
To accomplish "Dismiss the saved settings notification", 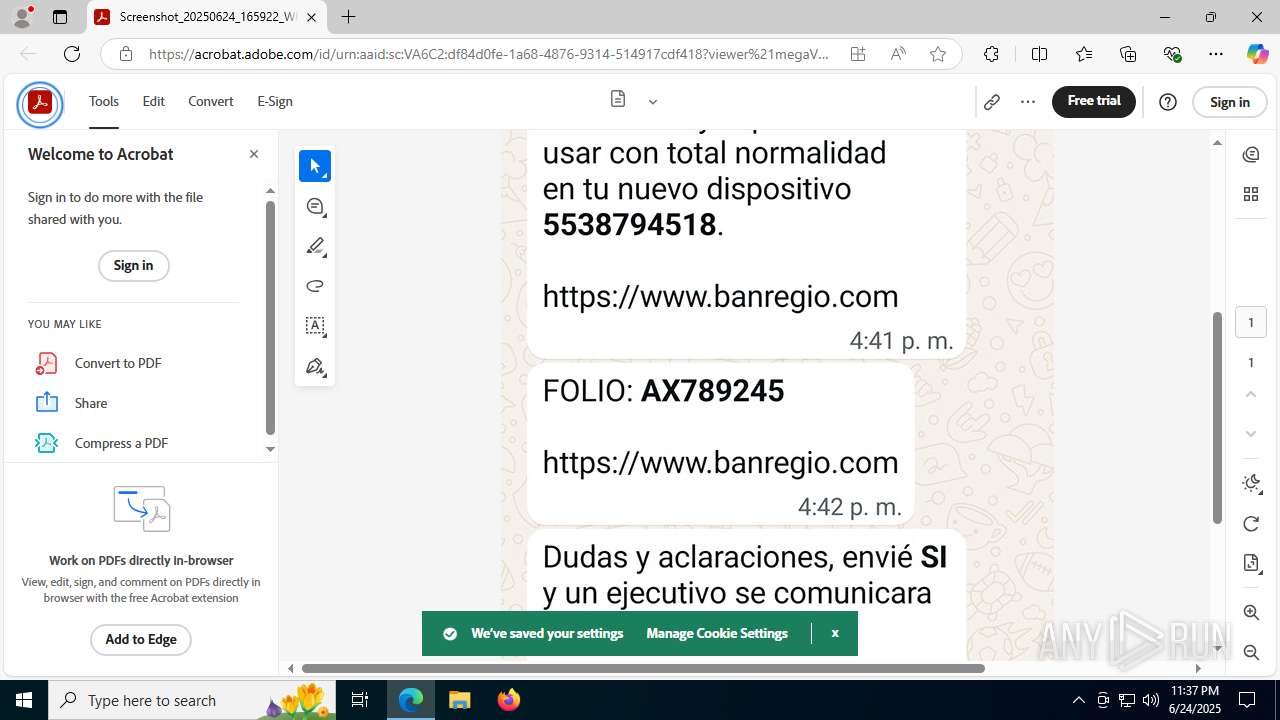I will click(835, 633).
